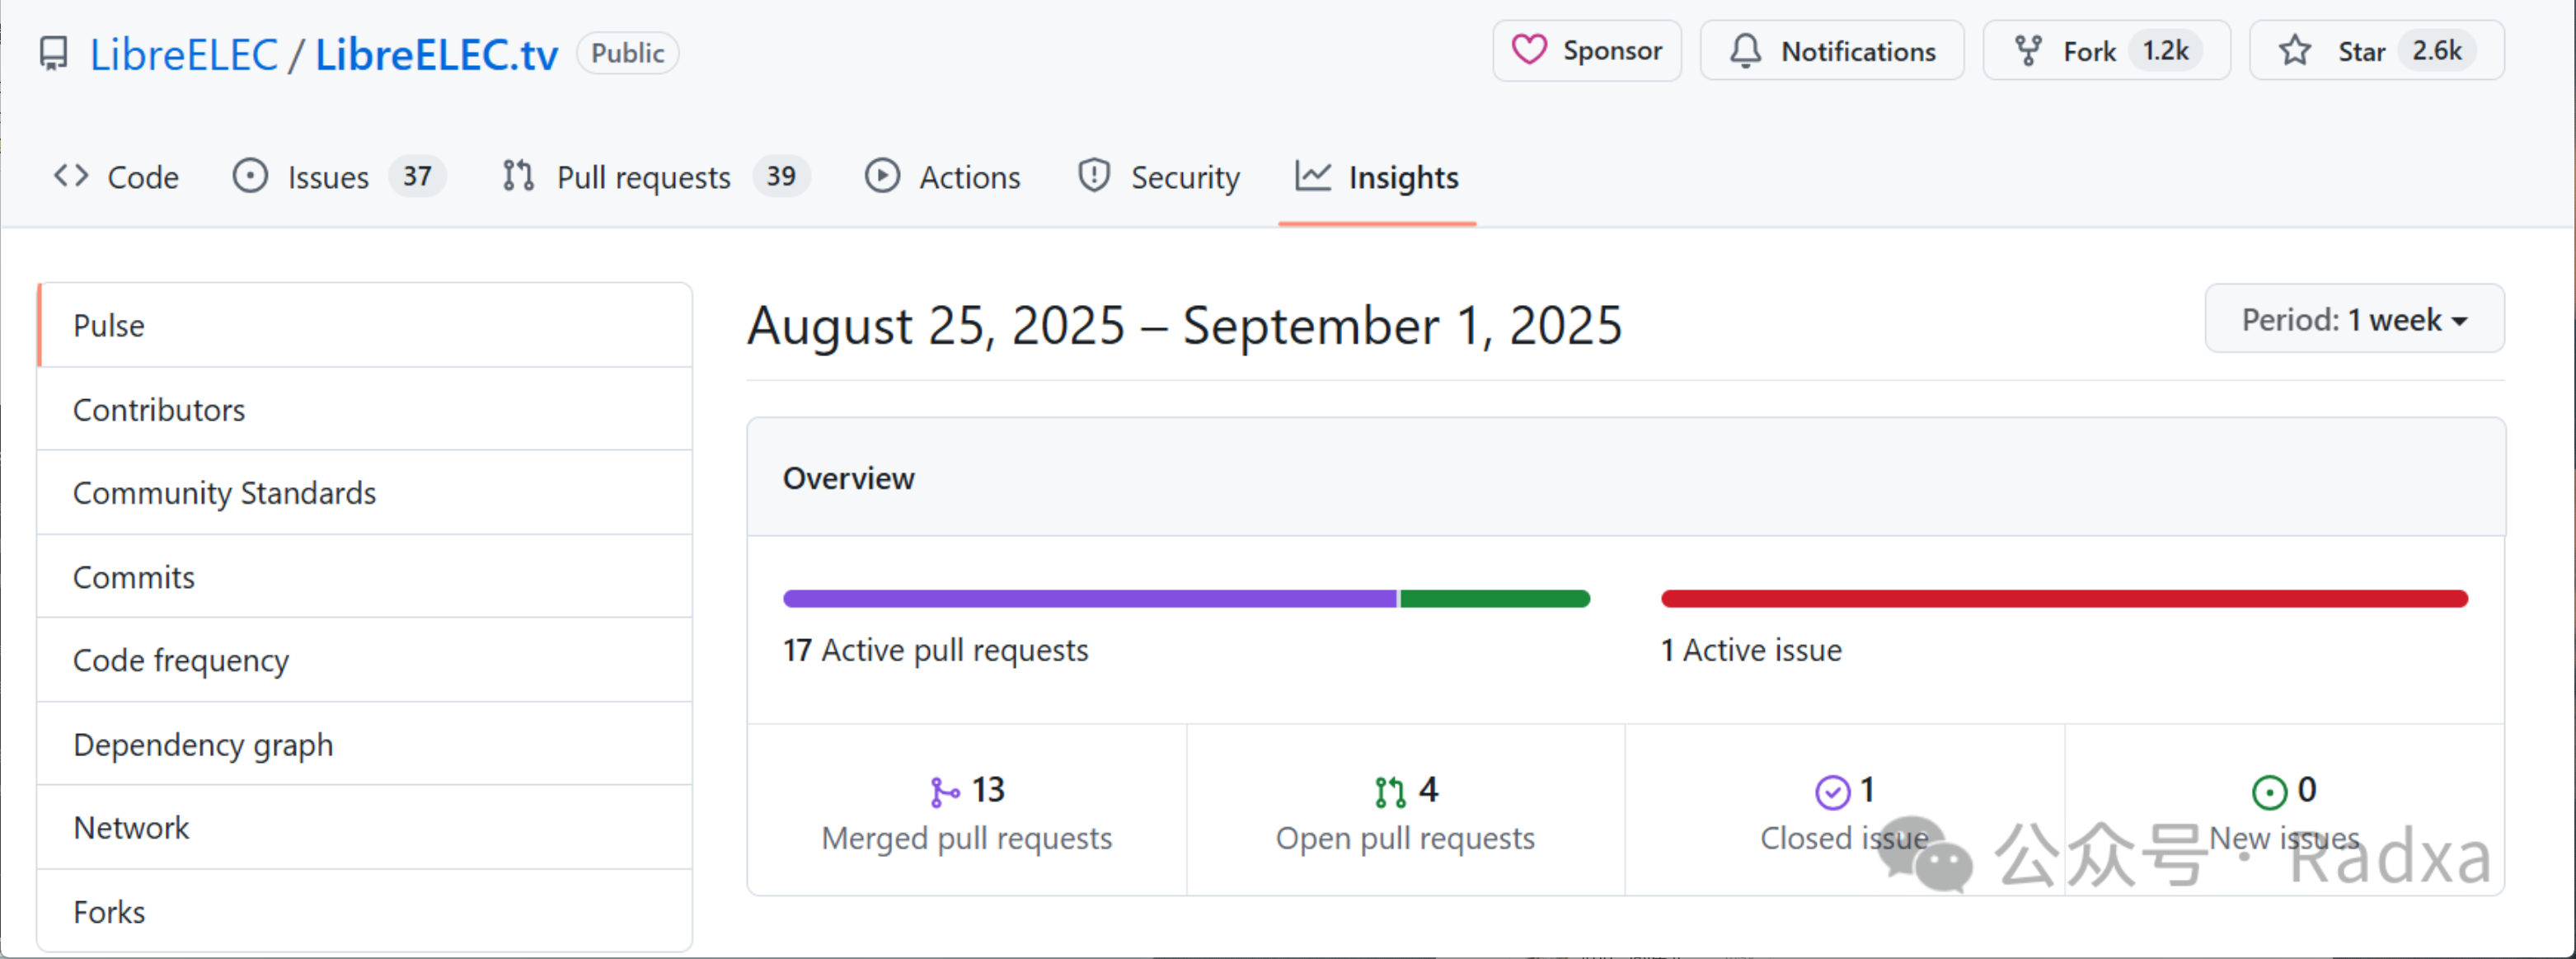Click the purple closed issue check icon
The width and height of the screenshot is (2576, 959).
pyautogui.click(x=1832, y=792)
